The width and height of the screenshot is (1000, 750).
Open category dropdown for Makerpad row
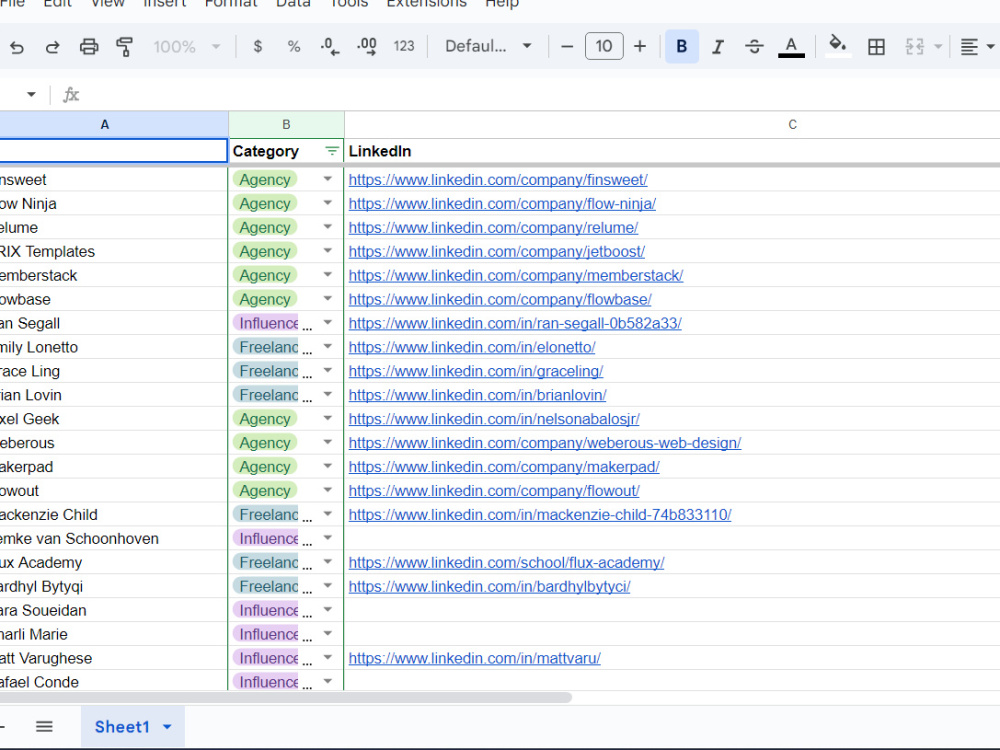pyautogui.click(x=328, y=466)
